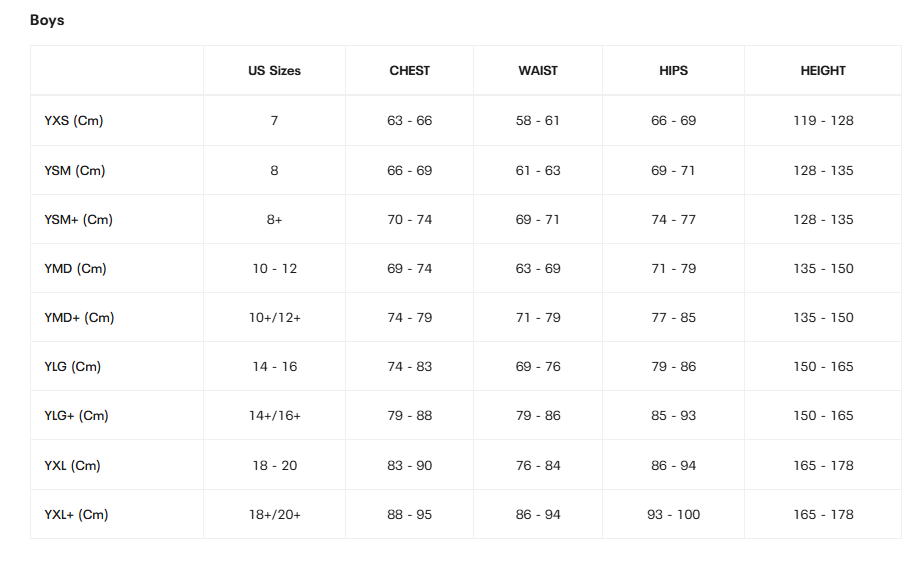Select the US Sizes column header
This screenshot has height=578, width=923.
pos(274,71)
